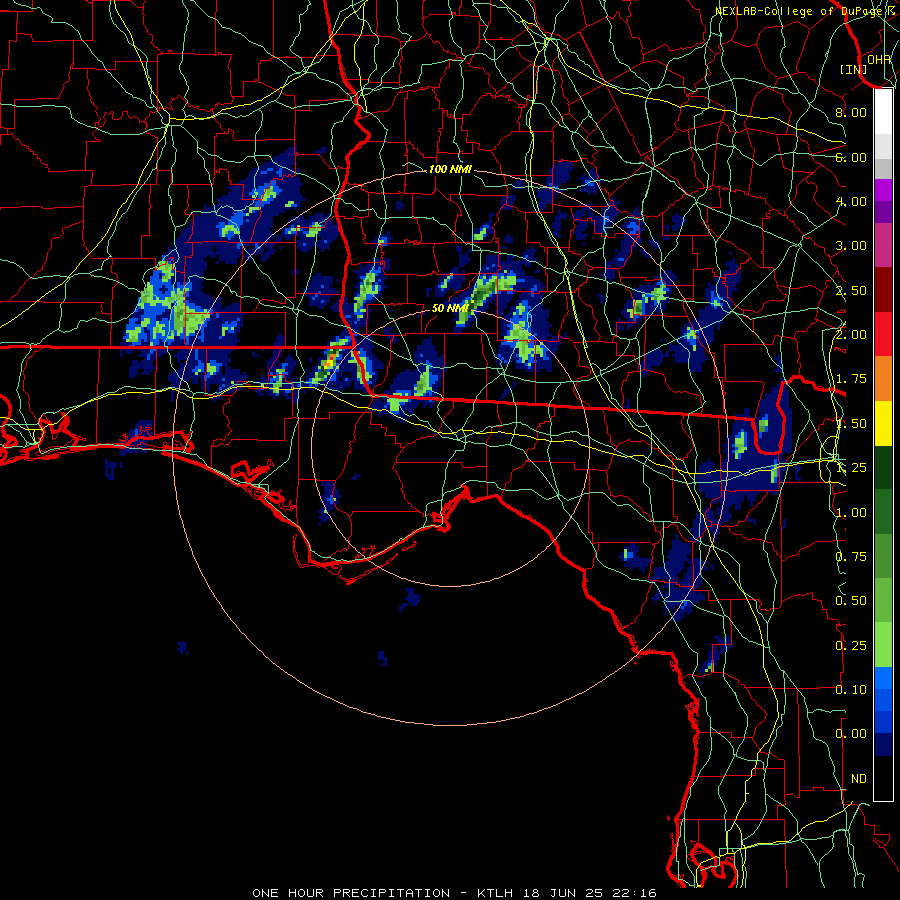The image size is (900, 900).
Task: Click the 8.00 legend value
Action: tap(851, 112)
